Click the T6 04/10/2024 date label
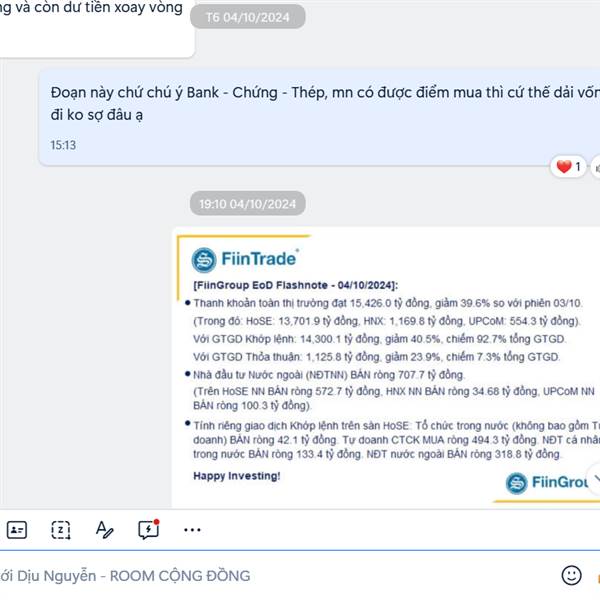Screen dimensions: 600x600 coord(248,17)
